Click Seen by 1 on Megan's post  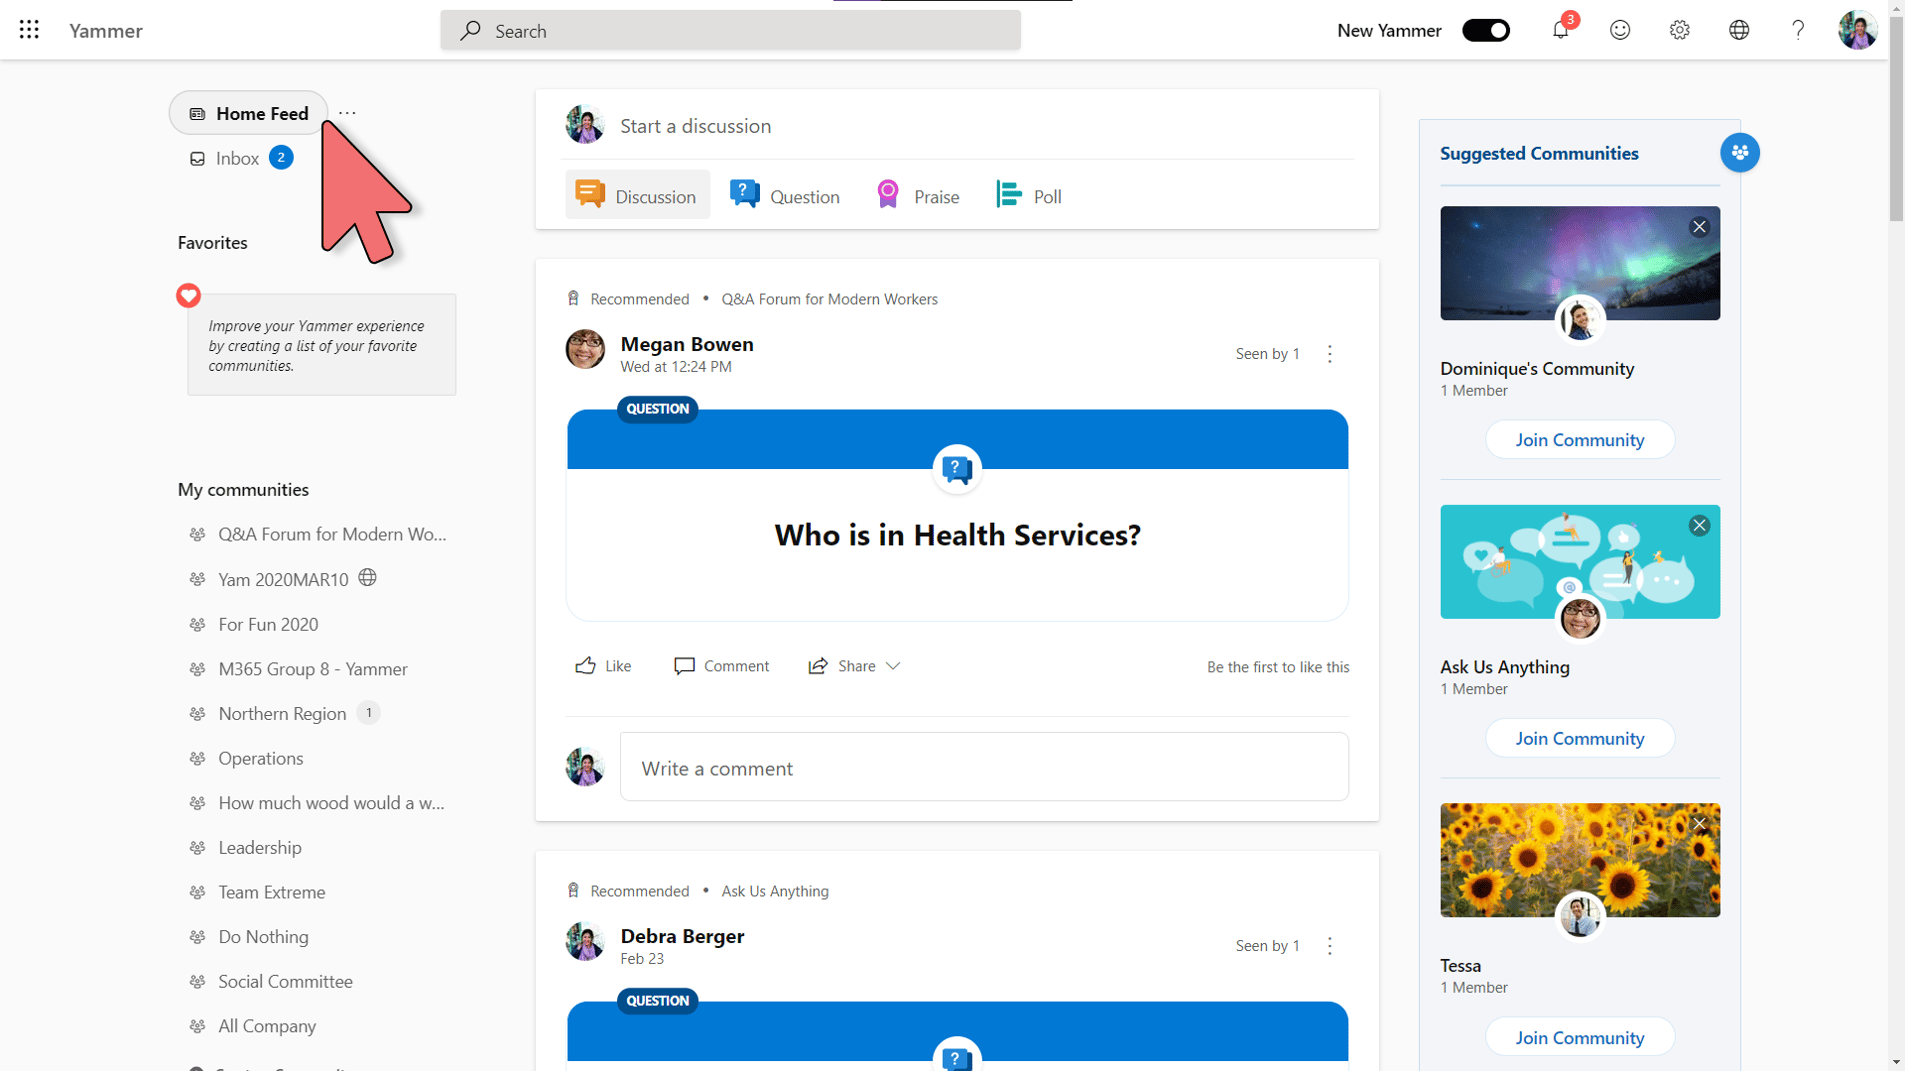1267,354
